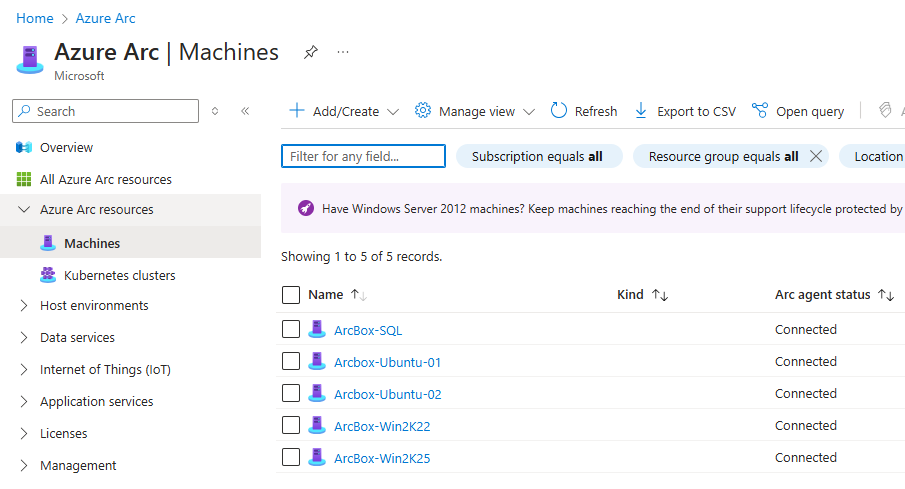Viewport: 905px width, 489px height.
Task: Check the ArcBox-Win2K25 row checkbox
Action: [291, 457]
